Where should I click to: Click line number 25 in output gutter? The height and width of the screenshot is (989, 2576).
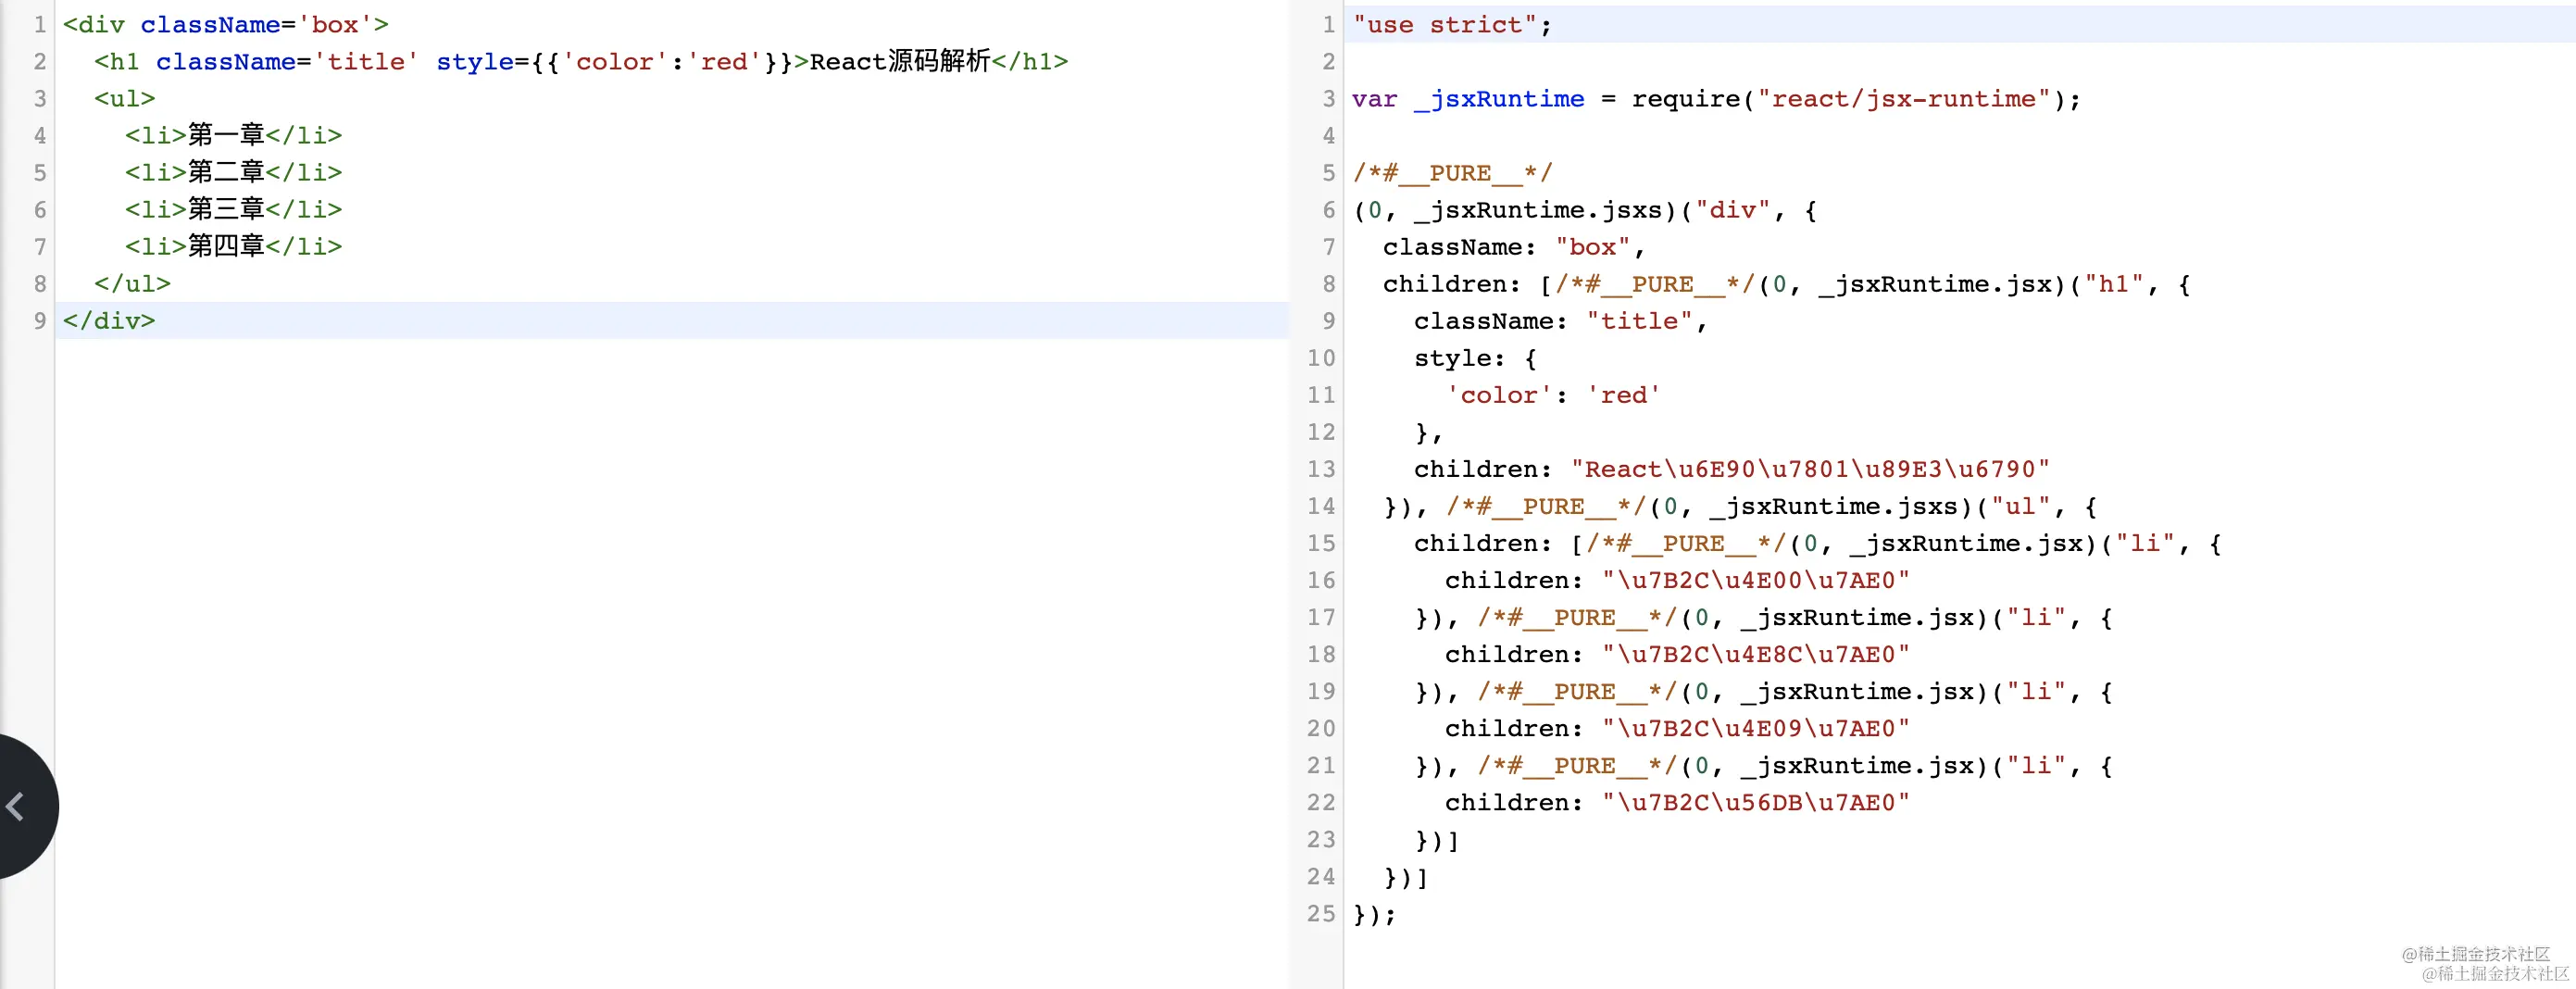coord(1320,912)
